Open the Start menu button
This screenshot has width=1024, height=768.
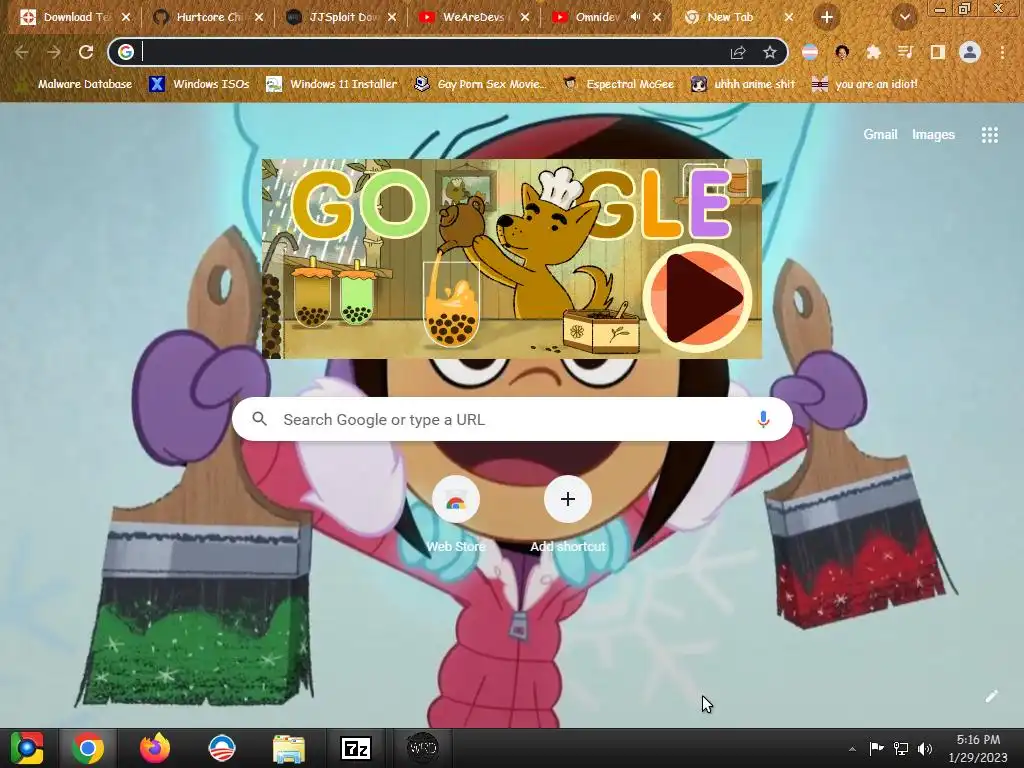click(x=27, y=748)
